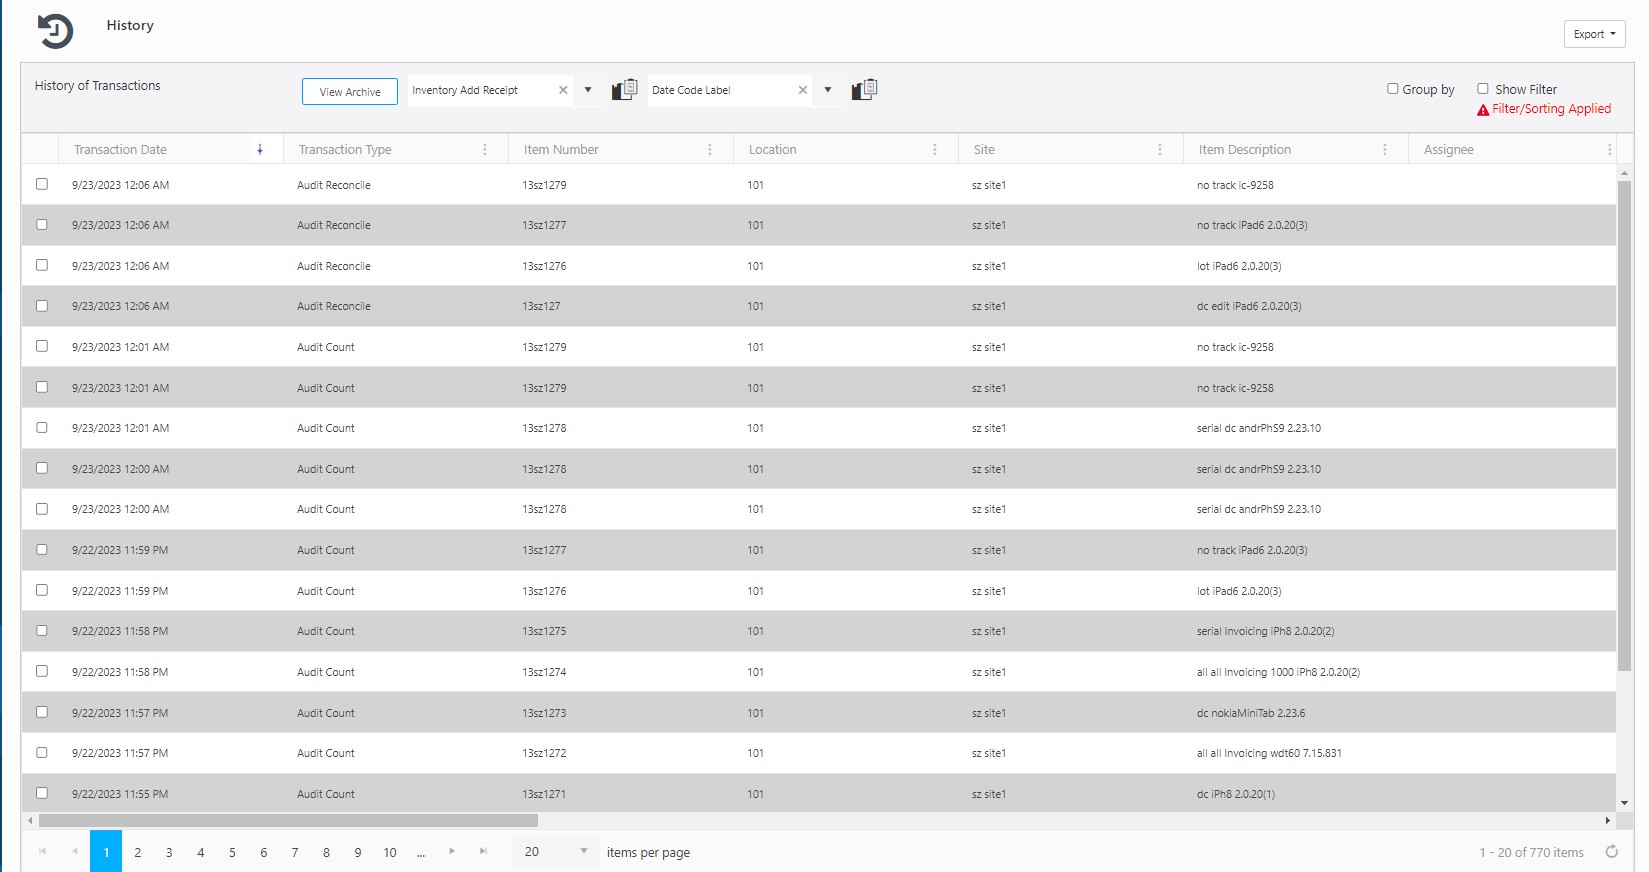Refresh the grid using the reload icon
Screen dimensions: 1649x872
pyautogui.click(x=1611, y=852)
